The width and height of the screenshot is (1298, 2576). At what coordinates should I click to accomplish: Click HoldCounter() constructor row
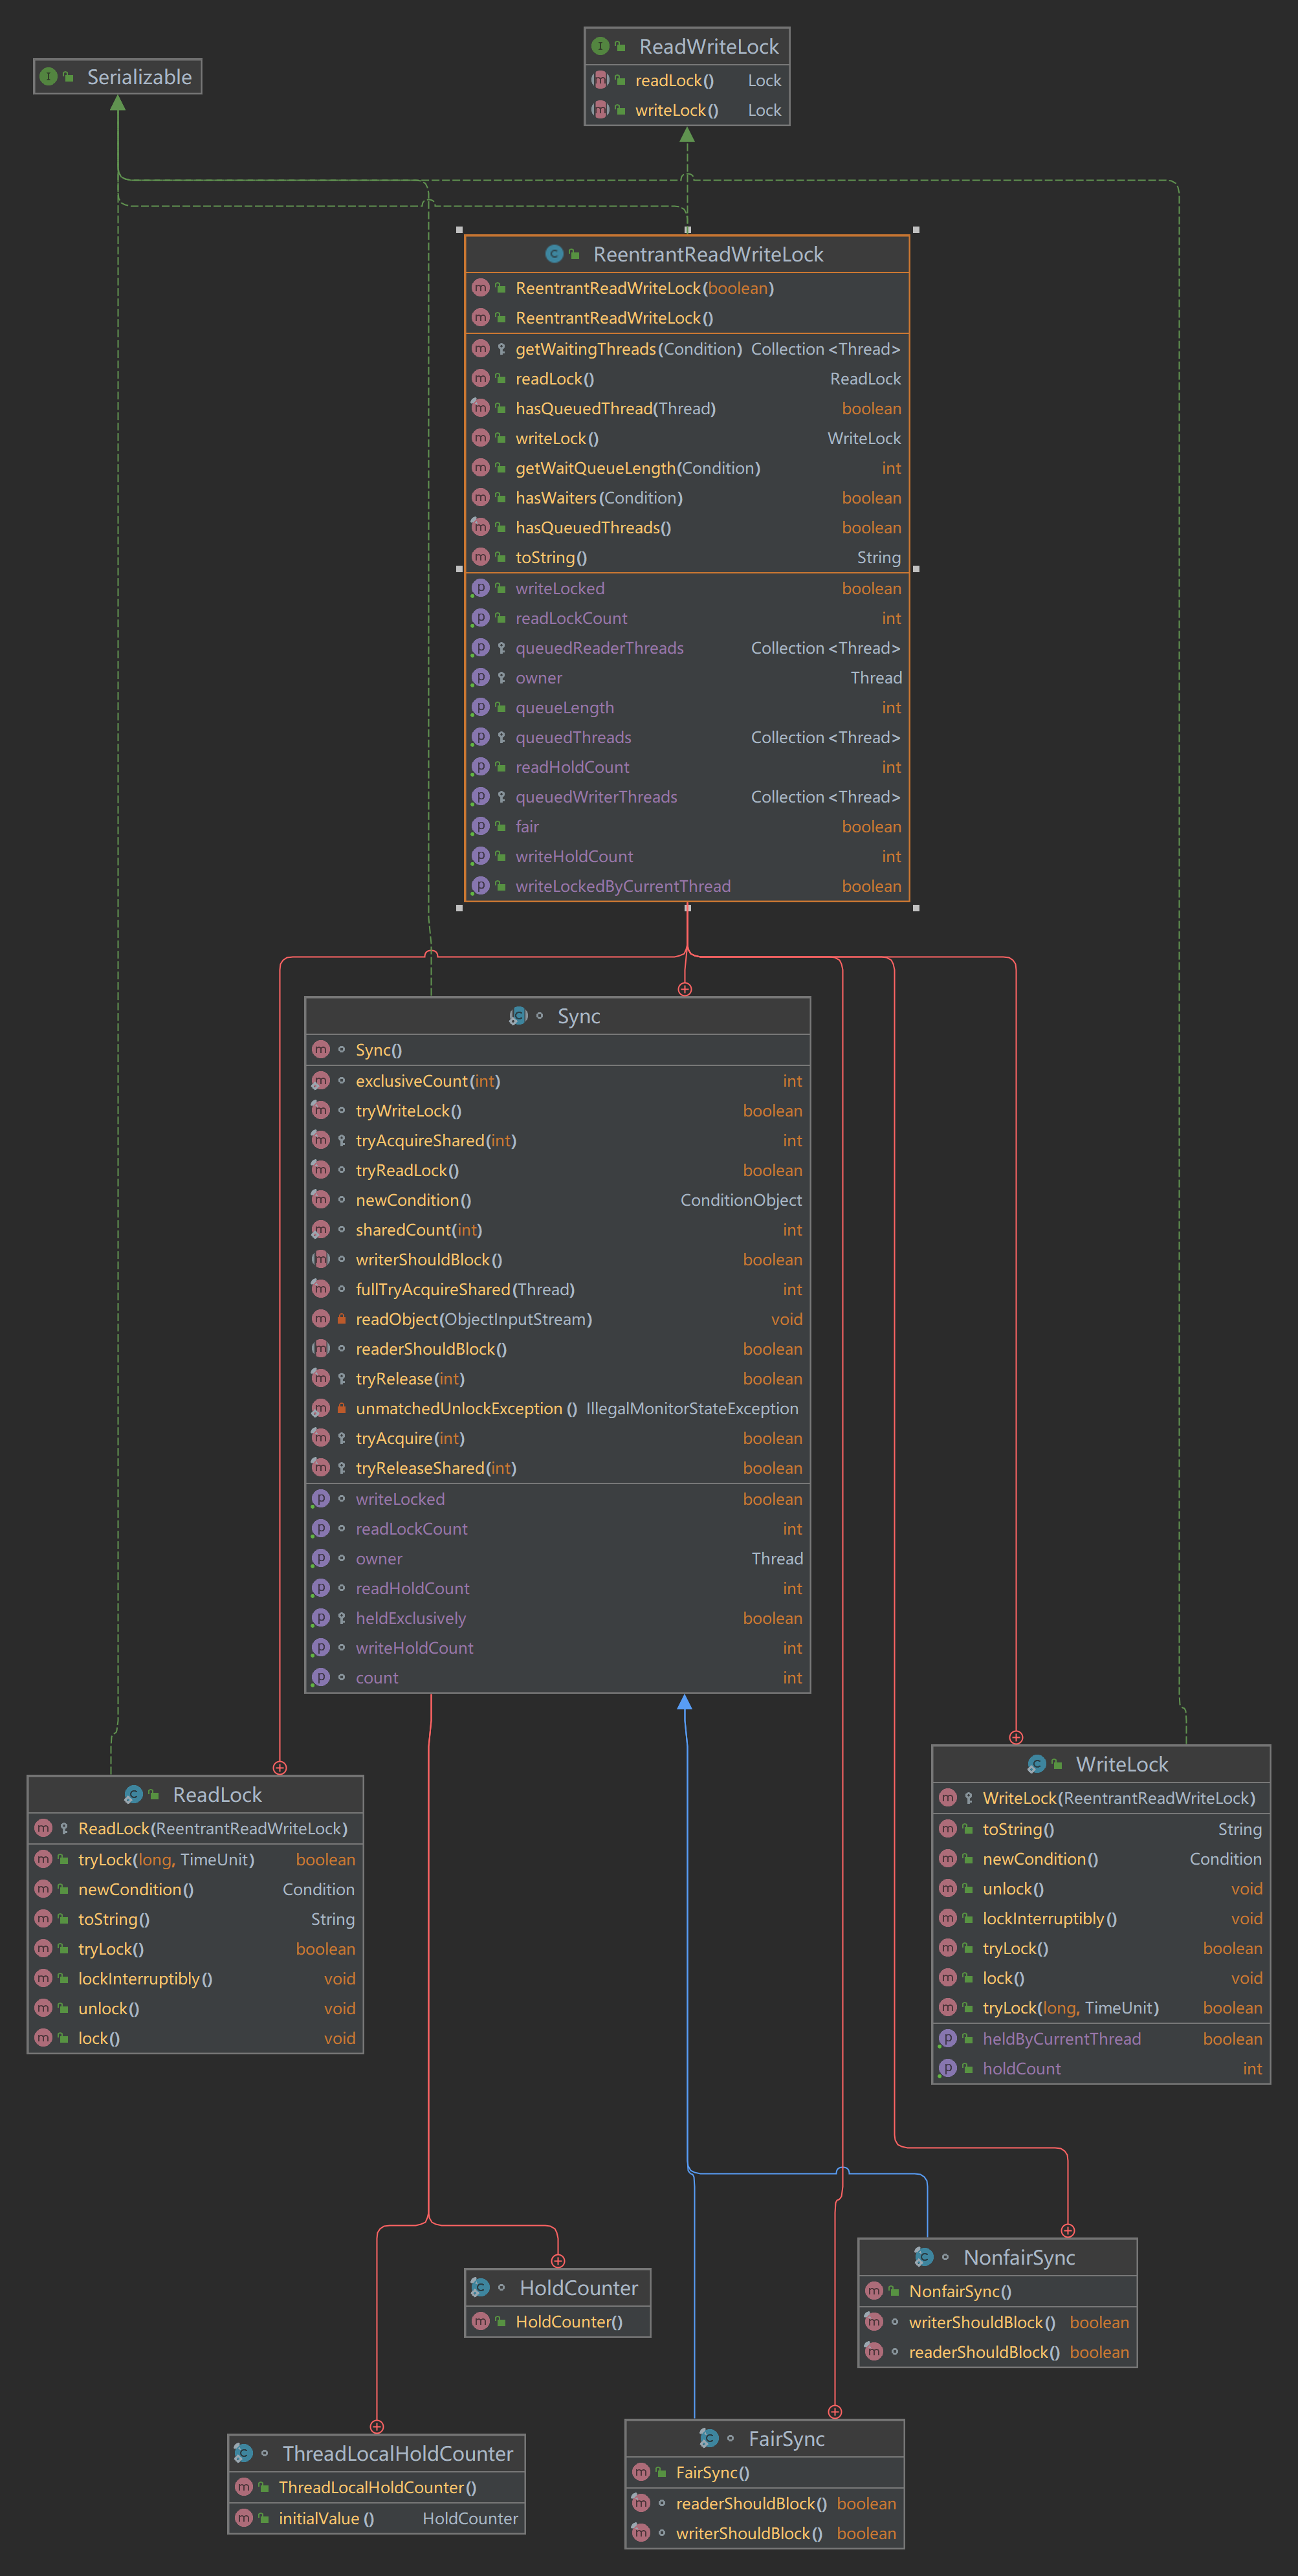coord(557,2321)
